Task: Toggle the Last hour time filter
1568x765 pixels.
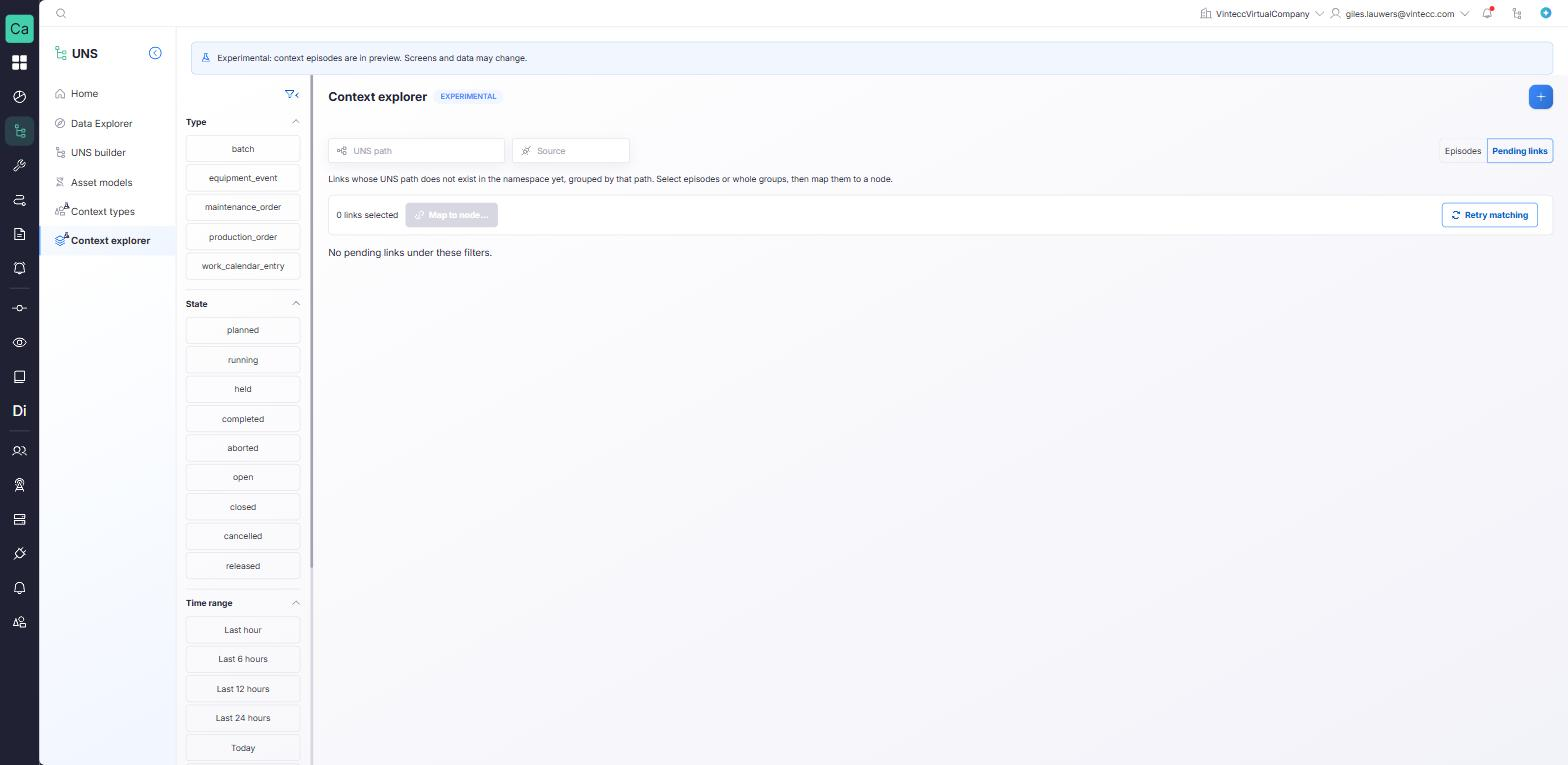Action: 243,630
